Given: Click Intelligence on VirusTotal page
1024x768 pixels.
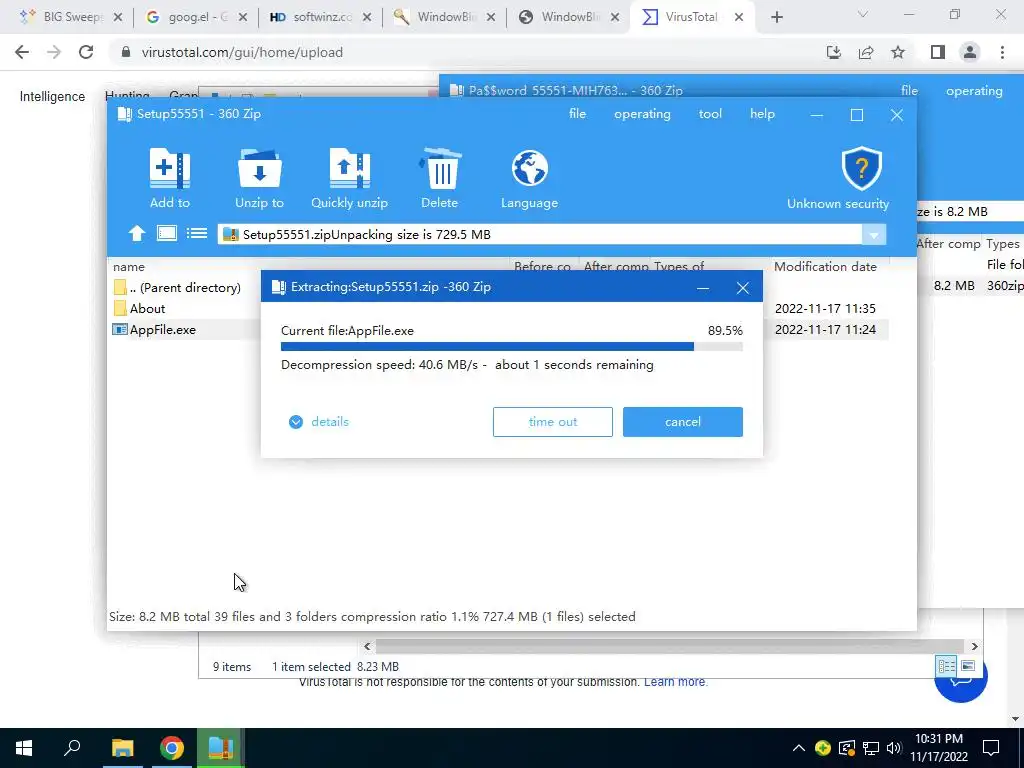Looking at the screenshot, I should (52, 97).
